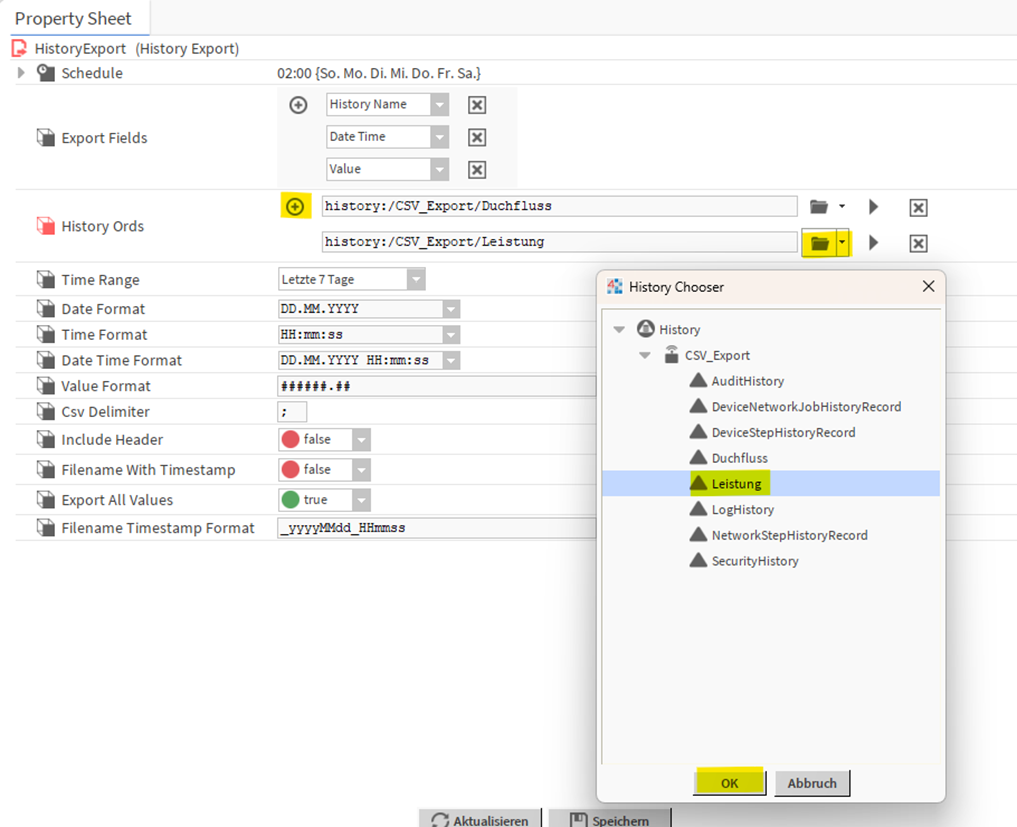
Task: Click the Duchfluss history ord field
Action: coord(559,206)
